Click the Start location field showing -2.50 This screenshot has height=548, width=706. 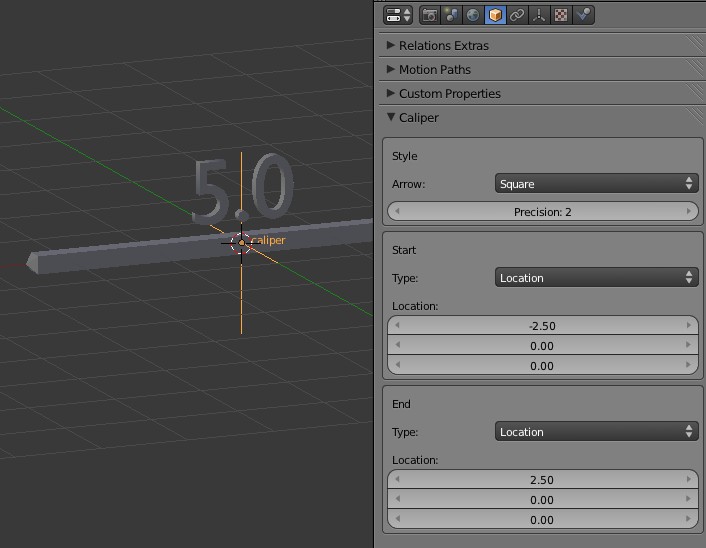pyautogui.click(x=541, y=326)
